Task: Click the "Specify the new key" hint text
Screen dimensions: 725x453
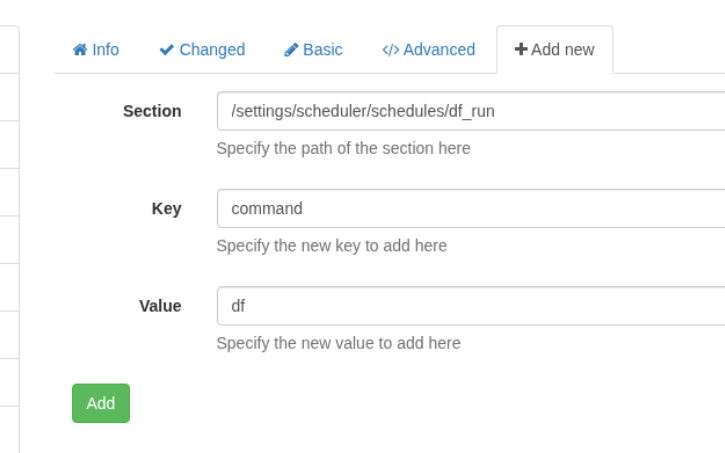Action: [331, 246]
